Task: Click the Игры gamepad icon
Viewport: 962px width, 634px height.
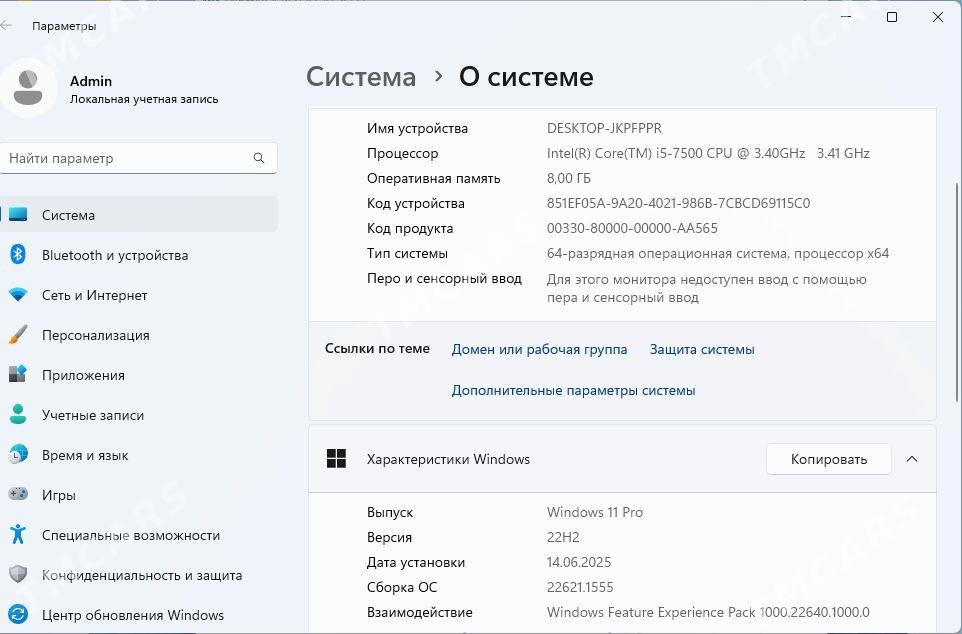Action: 18,495
